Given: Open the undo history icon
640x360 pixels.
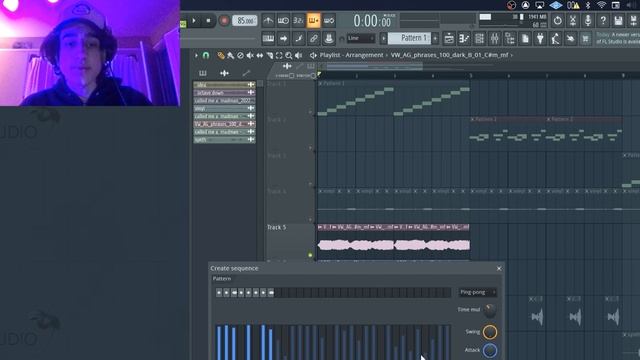Looking at the screenshot, I should 558,20.
